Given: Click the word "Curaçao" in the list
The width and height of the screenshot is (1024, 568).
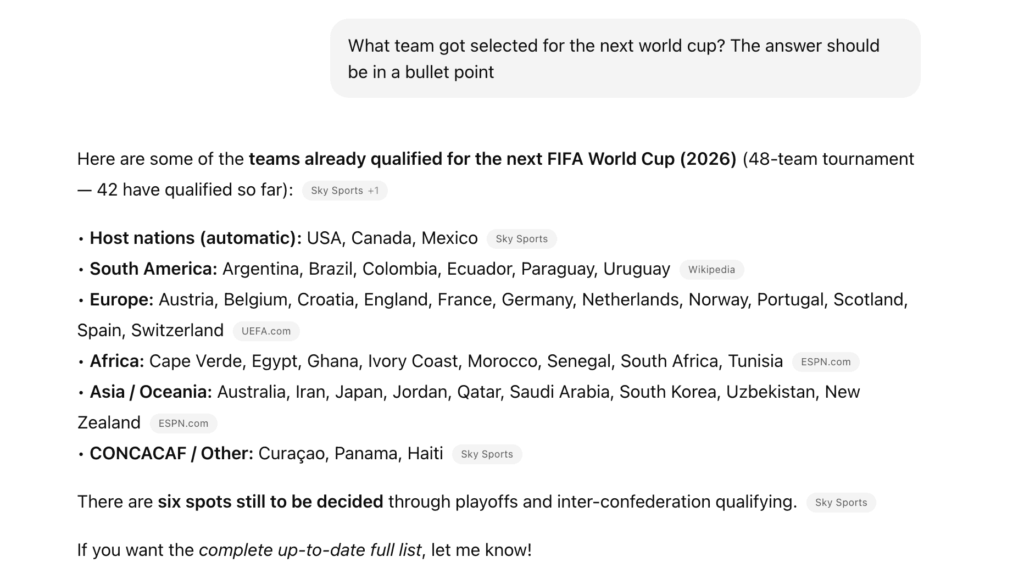Looking at the screenshot, I should (292, 453).
